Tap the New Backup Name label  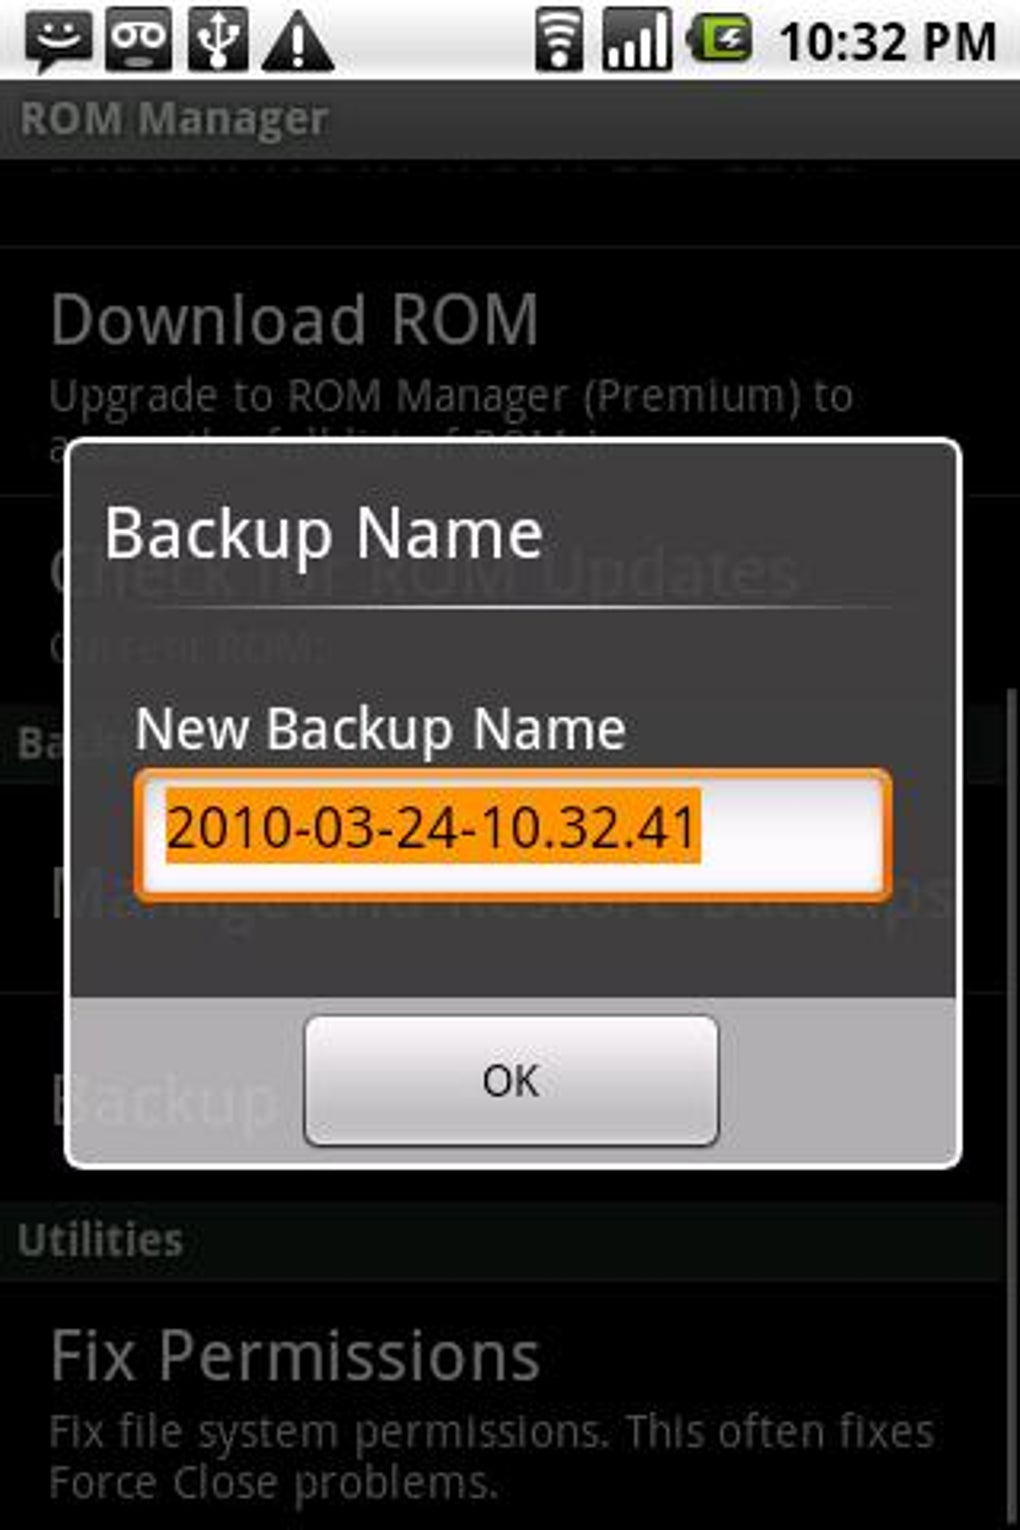(380, 729)
